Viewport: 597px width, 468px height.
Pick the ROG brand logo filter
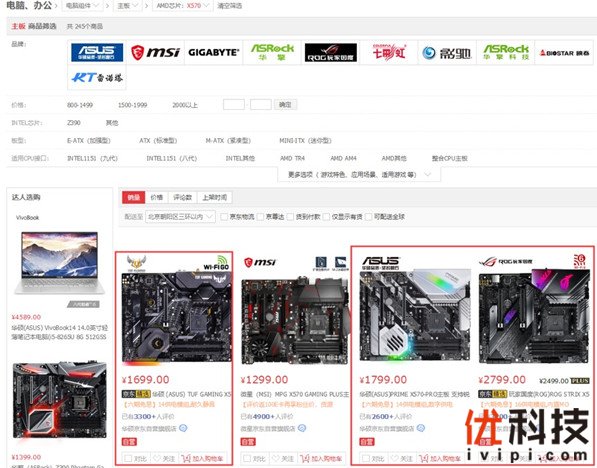click(x=330, y=53)
